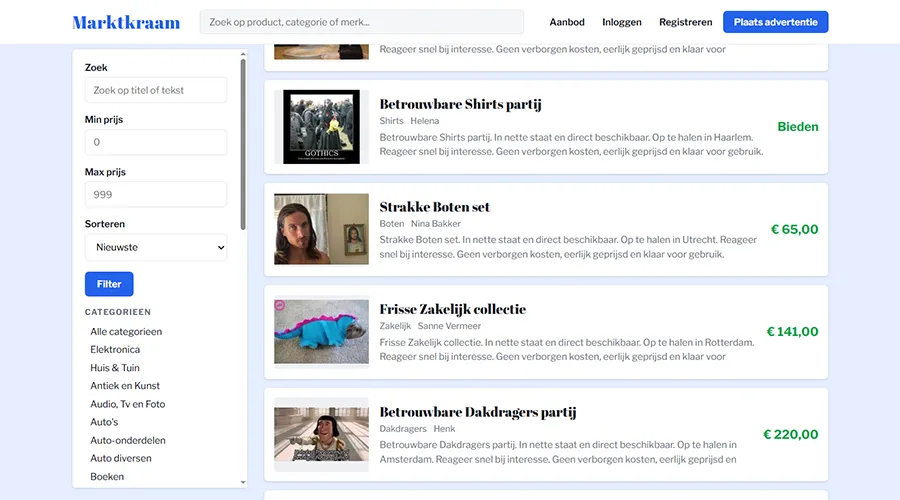This screenshot has width=900, height=500.
Task: Select Alle categorieen in sidebar
Action: (126, 332)
